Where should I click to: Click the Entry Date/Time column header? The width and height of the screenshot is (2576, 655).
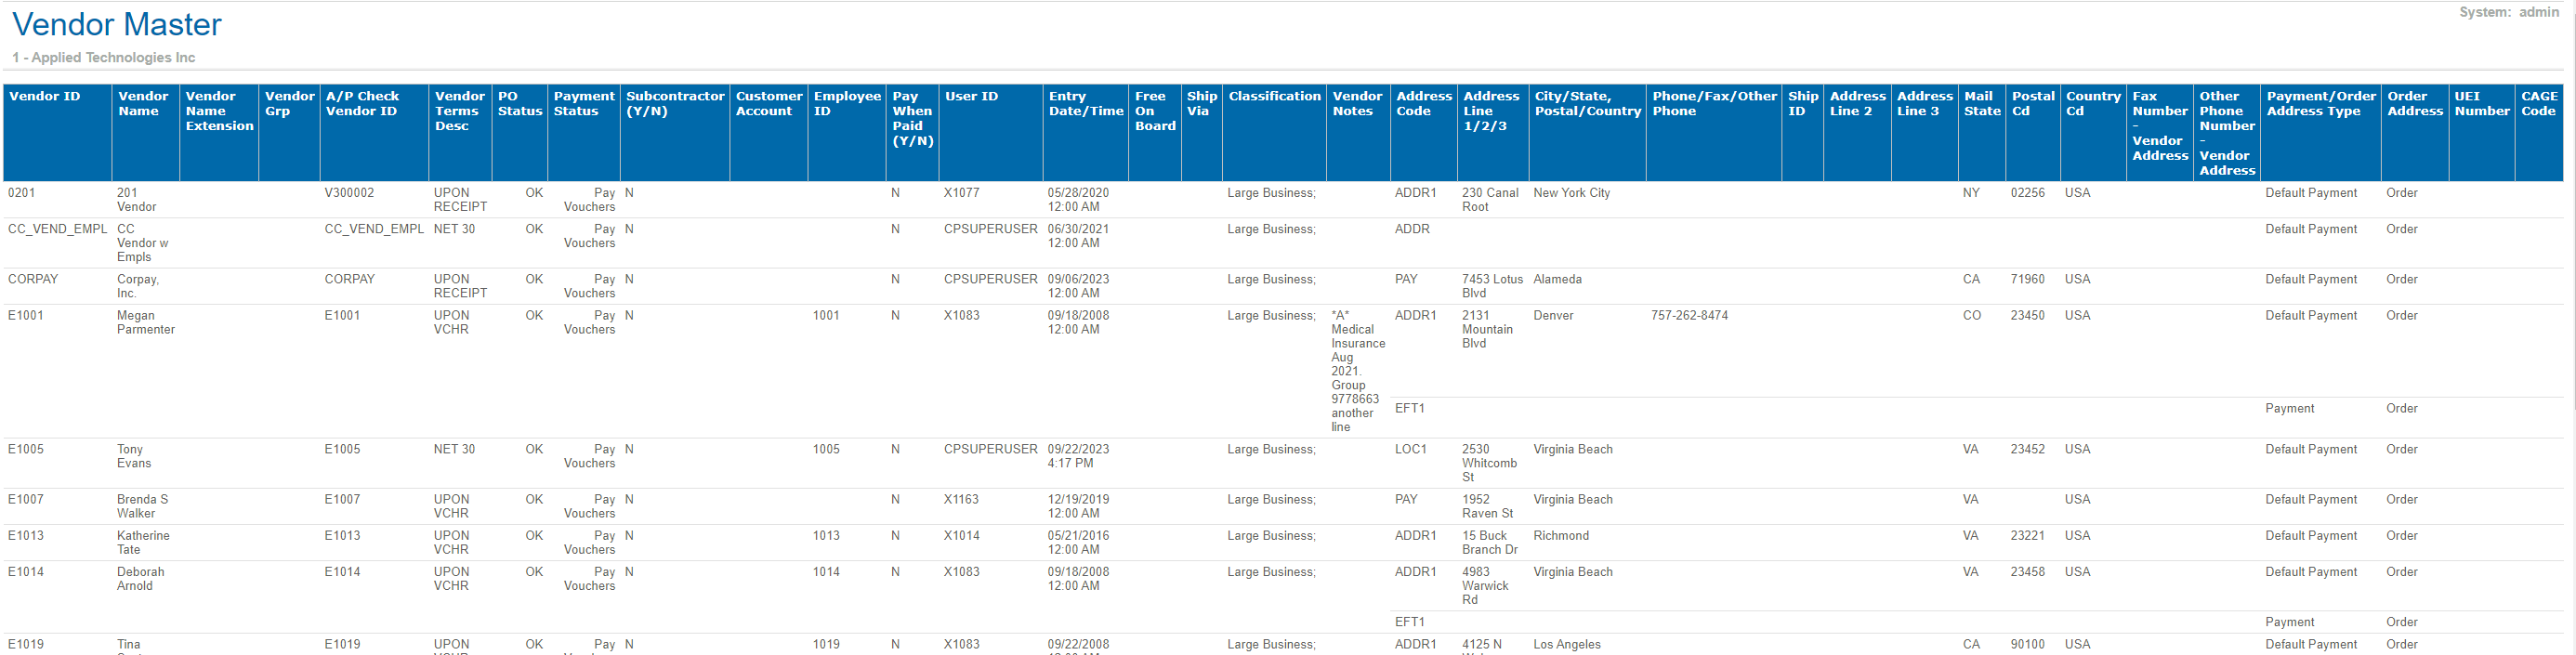(x=1085, y=104)
